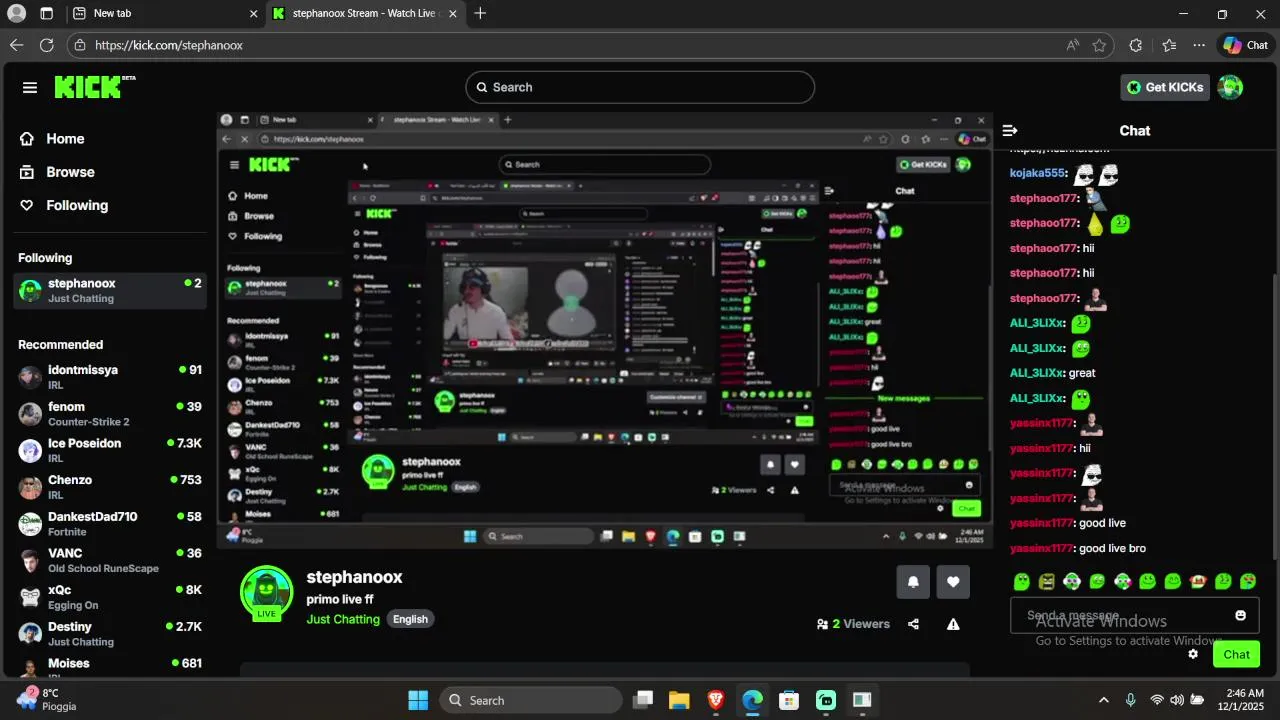1280x720 pixels.
Task: Open taskbar weather widget Pioggia
Action: (x=46, y=699)
